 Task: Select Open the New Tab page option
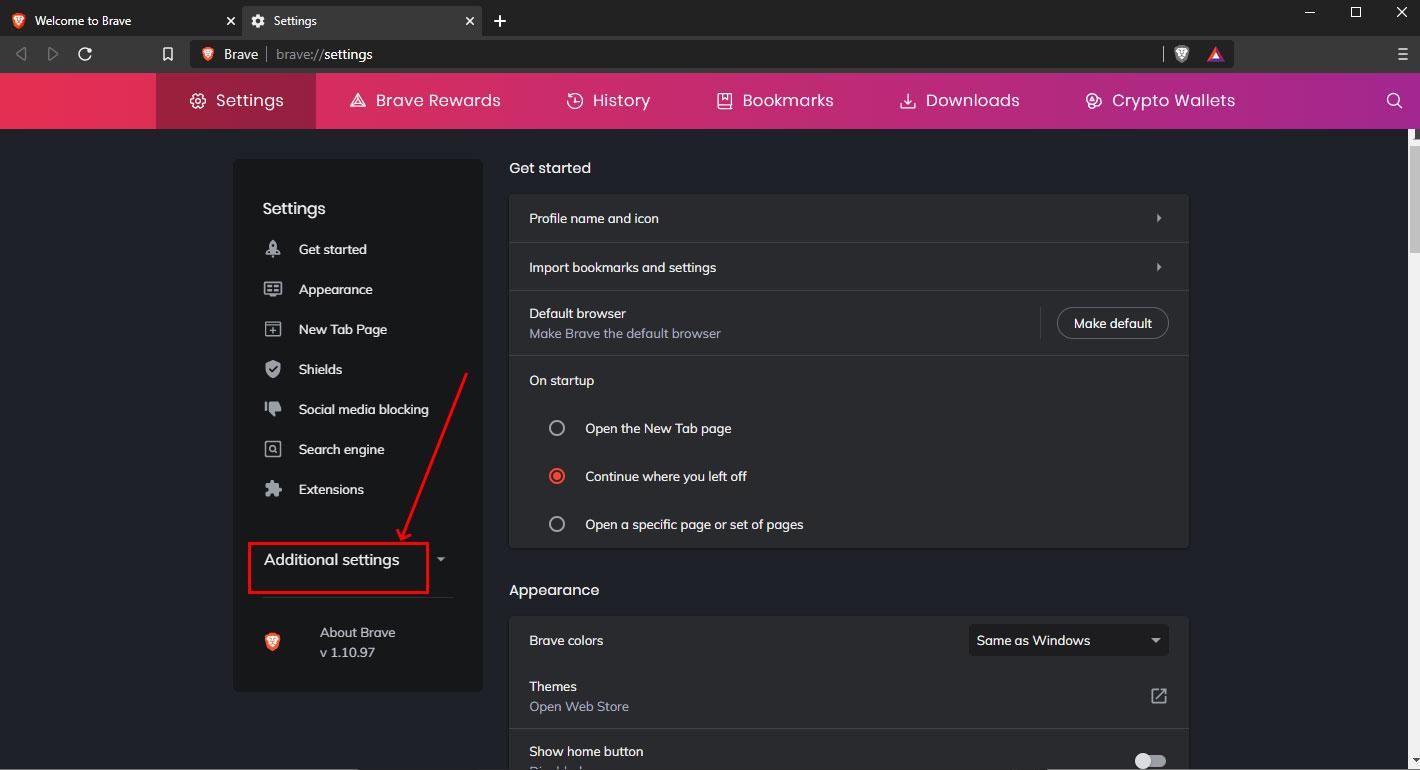557,428
